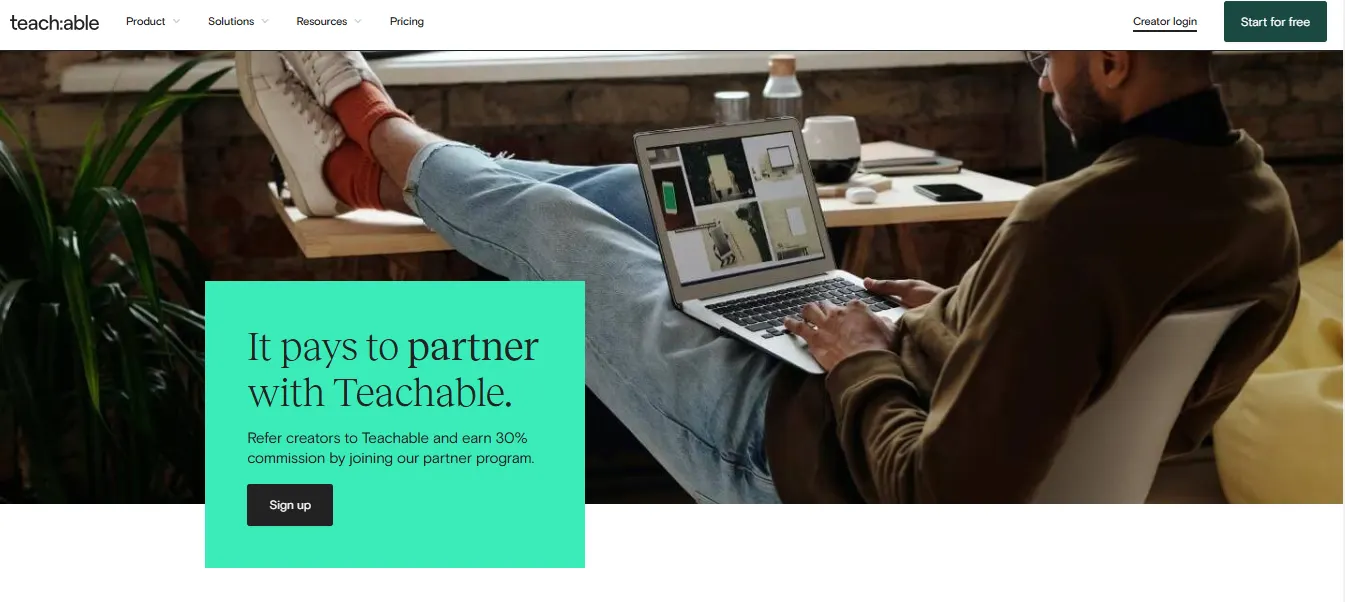Open the Solutions menu label

[231, 21]
